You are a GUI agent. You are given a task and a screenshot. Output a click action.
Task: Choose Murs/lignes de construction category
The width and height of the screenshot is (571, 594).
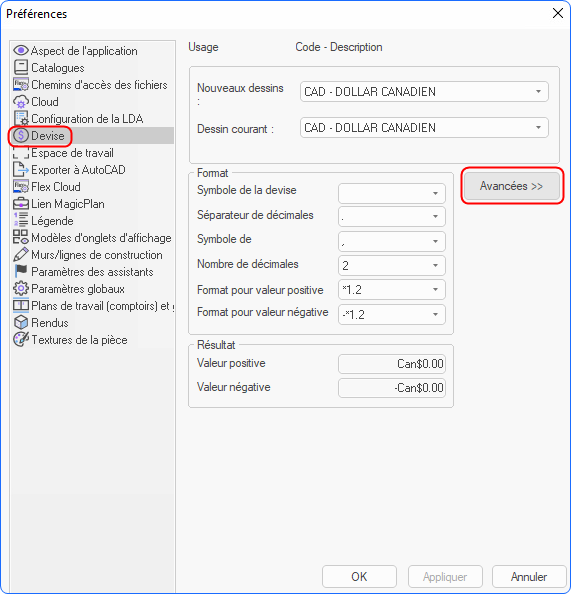point(97,255)
